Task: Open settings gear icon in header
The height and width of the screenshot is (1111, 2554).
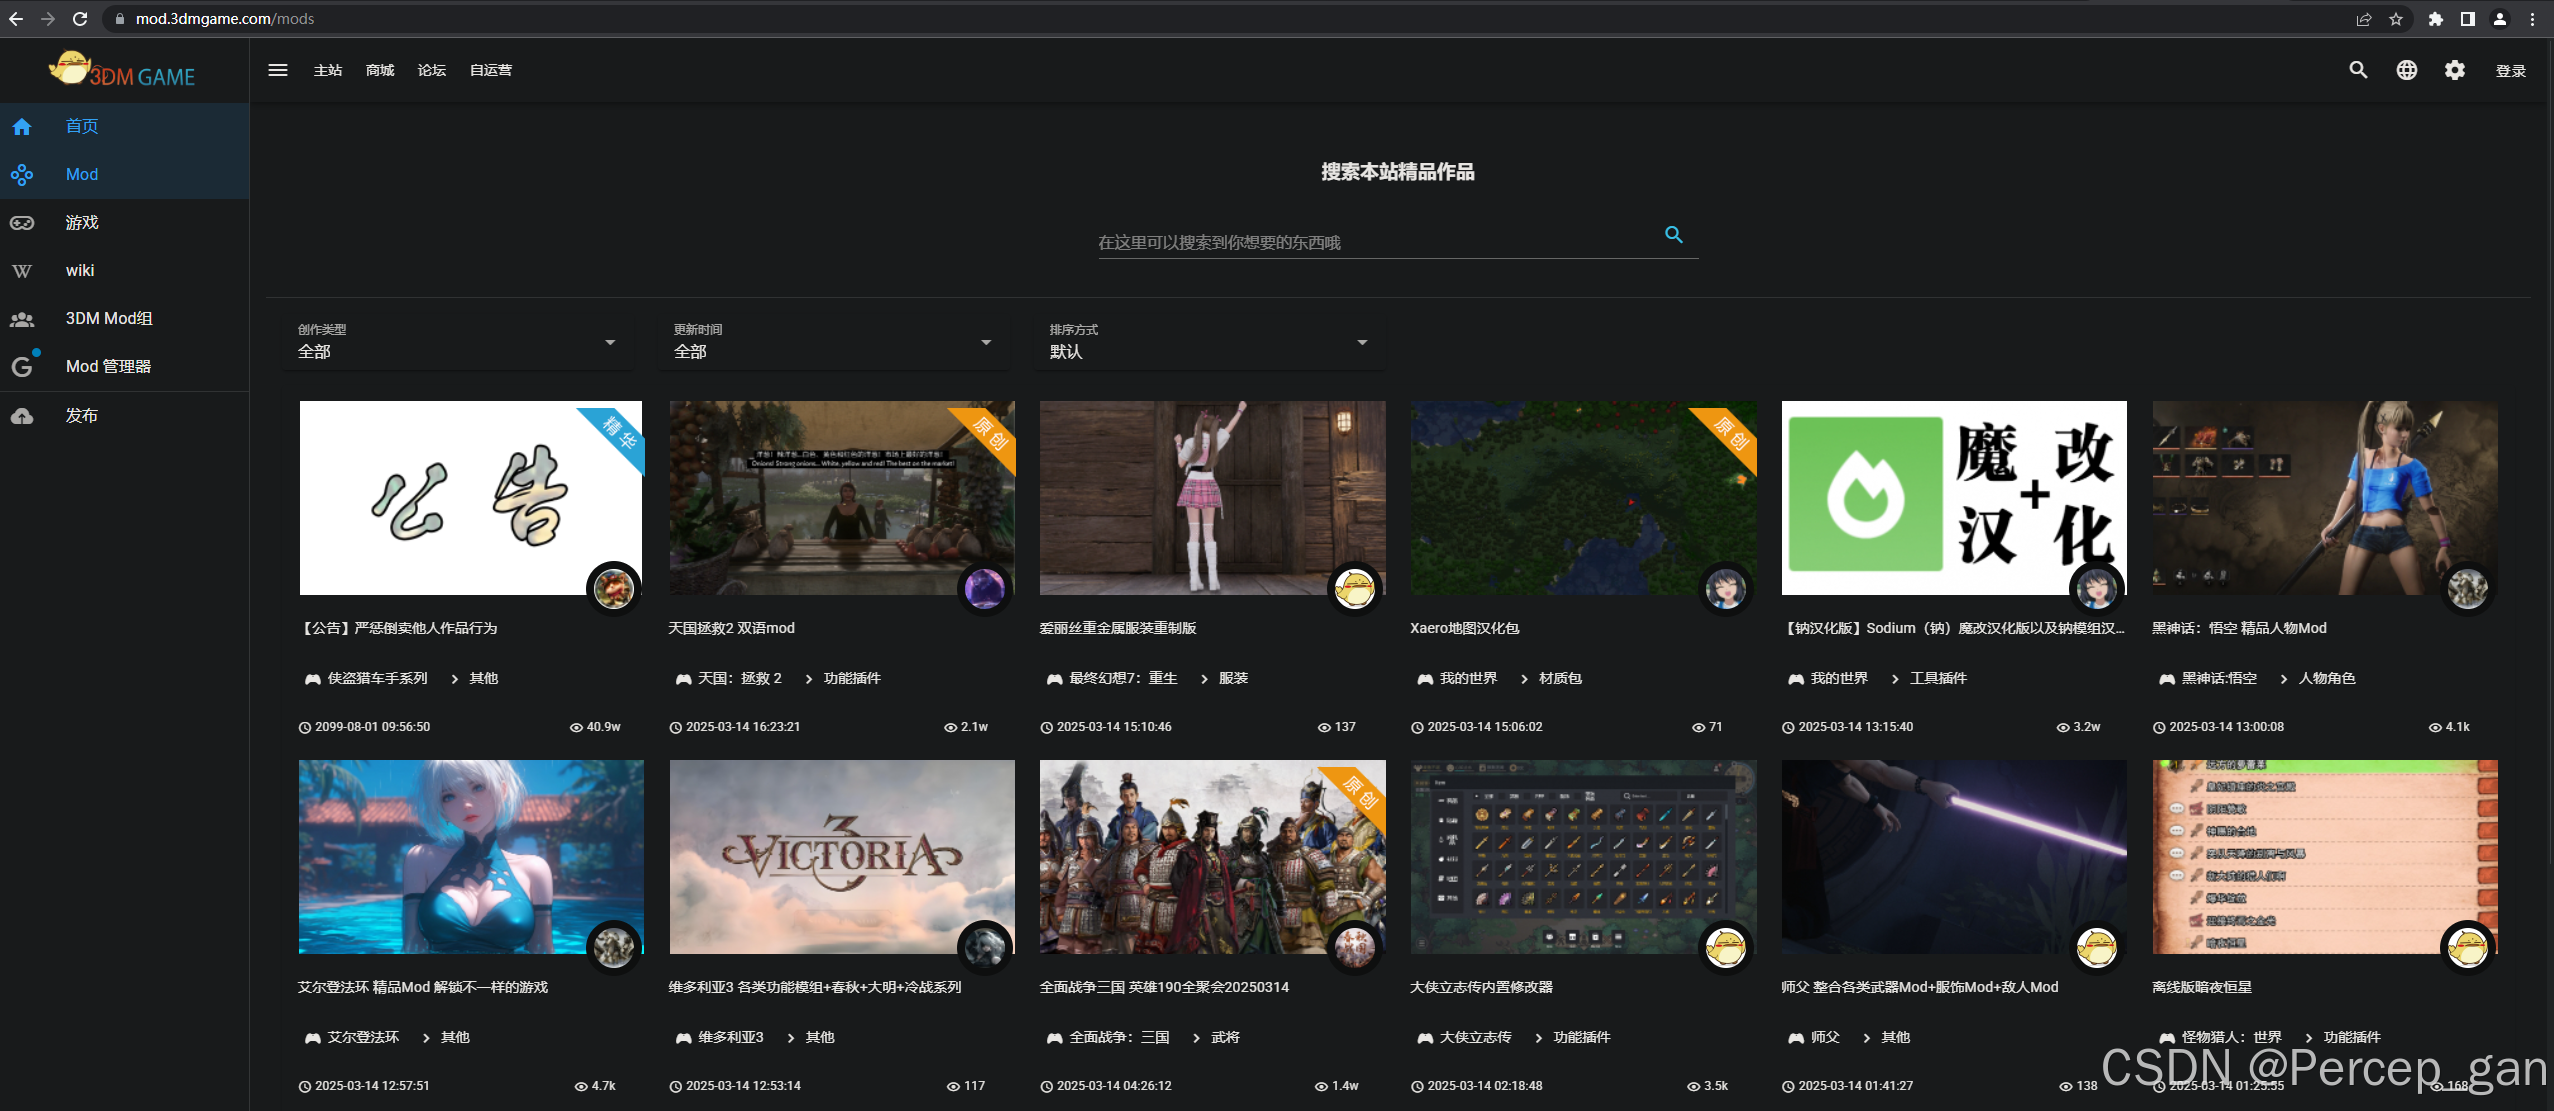Action: click(2454, 70)
